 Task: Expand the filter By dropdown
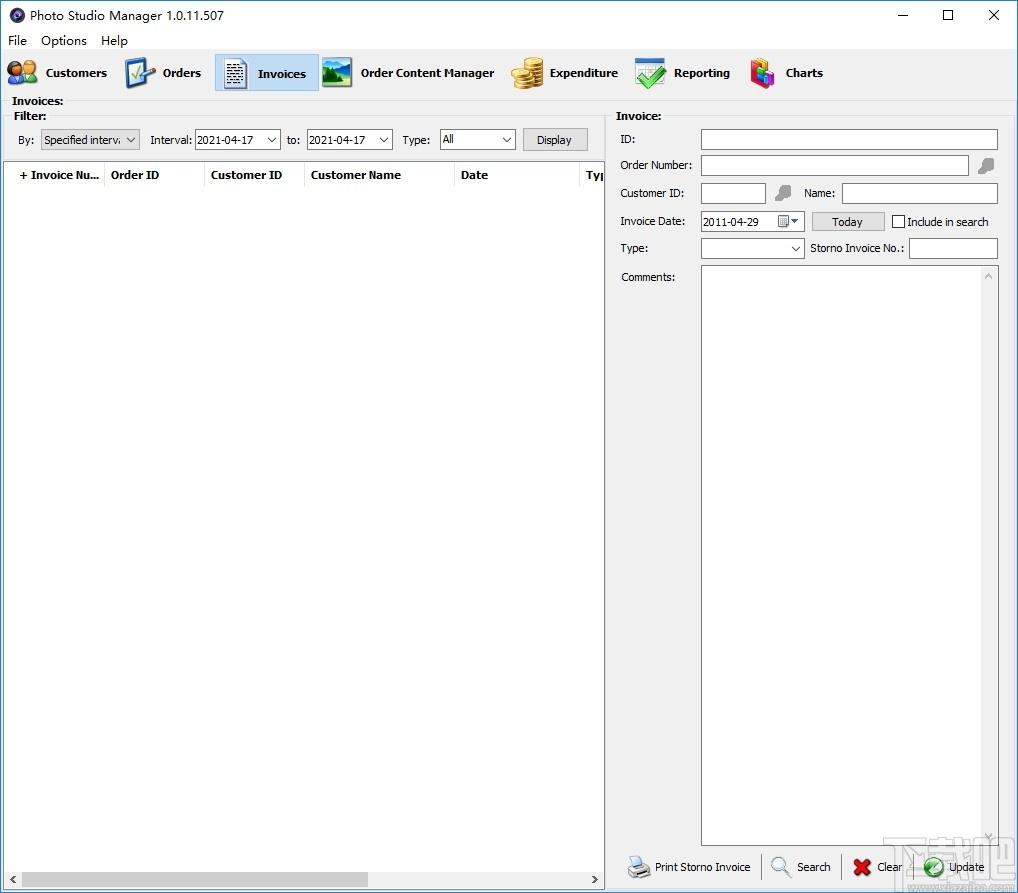(x=90, y=140)
